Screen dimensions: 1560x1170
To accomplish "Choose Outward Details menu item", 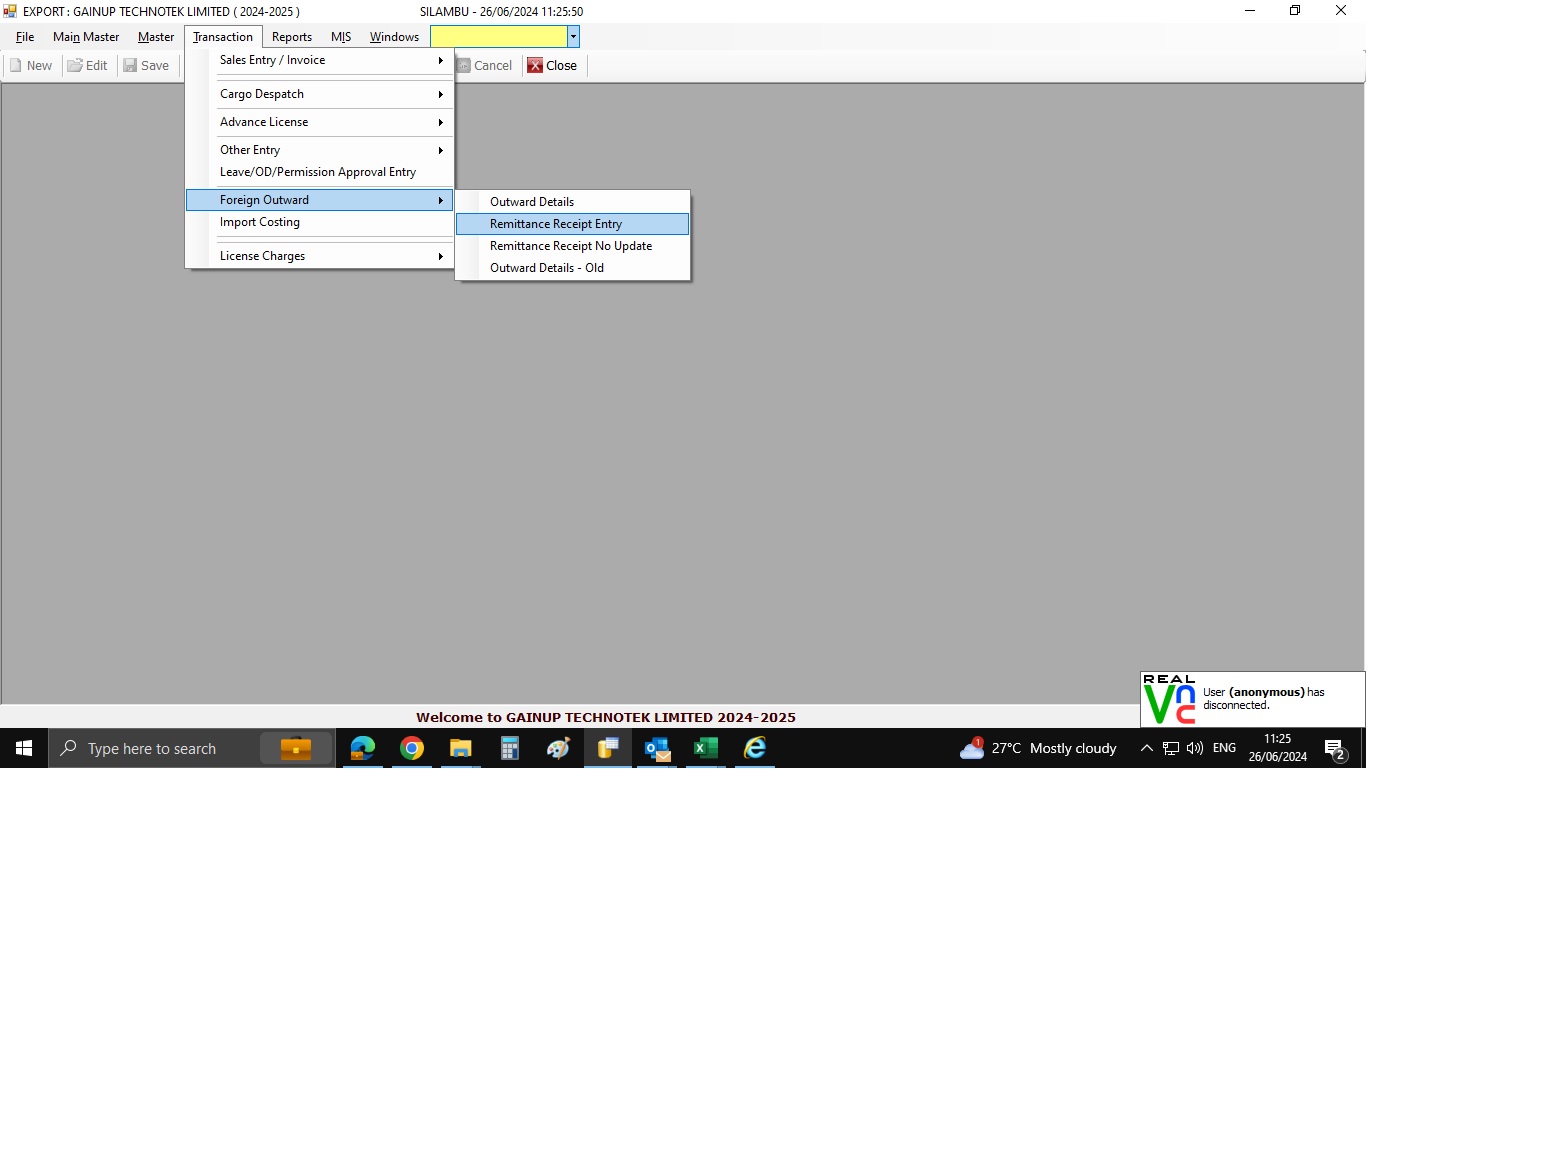I will pos(532,202).
